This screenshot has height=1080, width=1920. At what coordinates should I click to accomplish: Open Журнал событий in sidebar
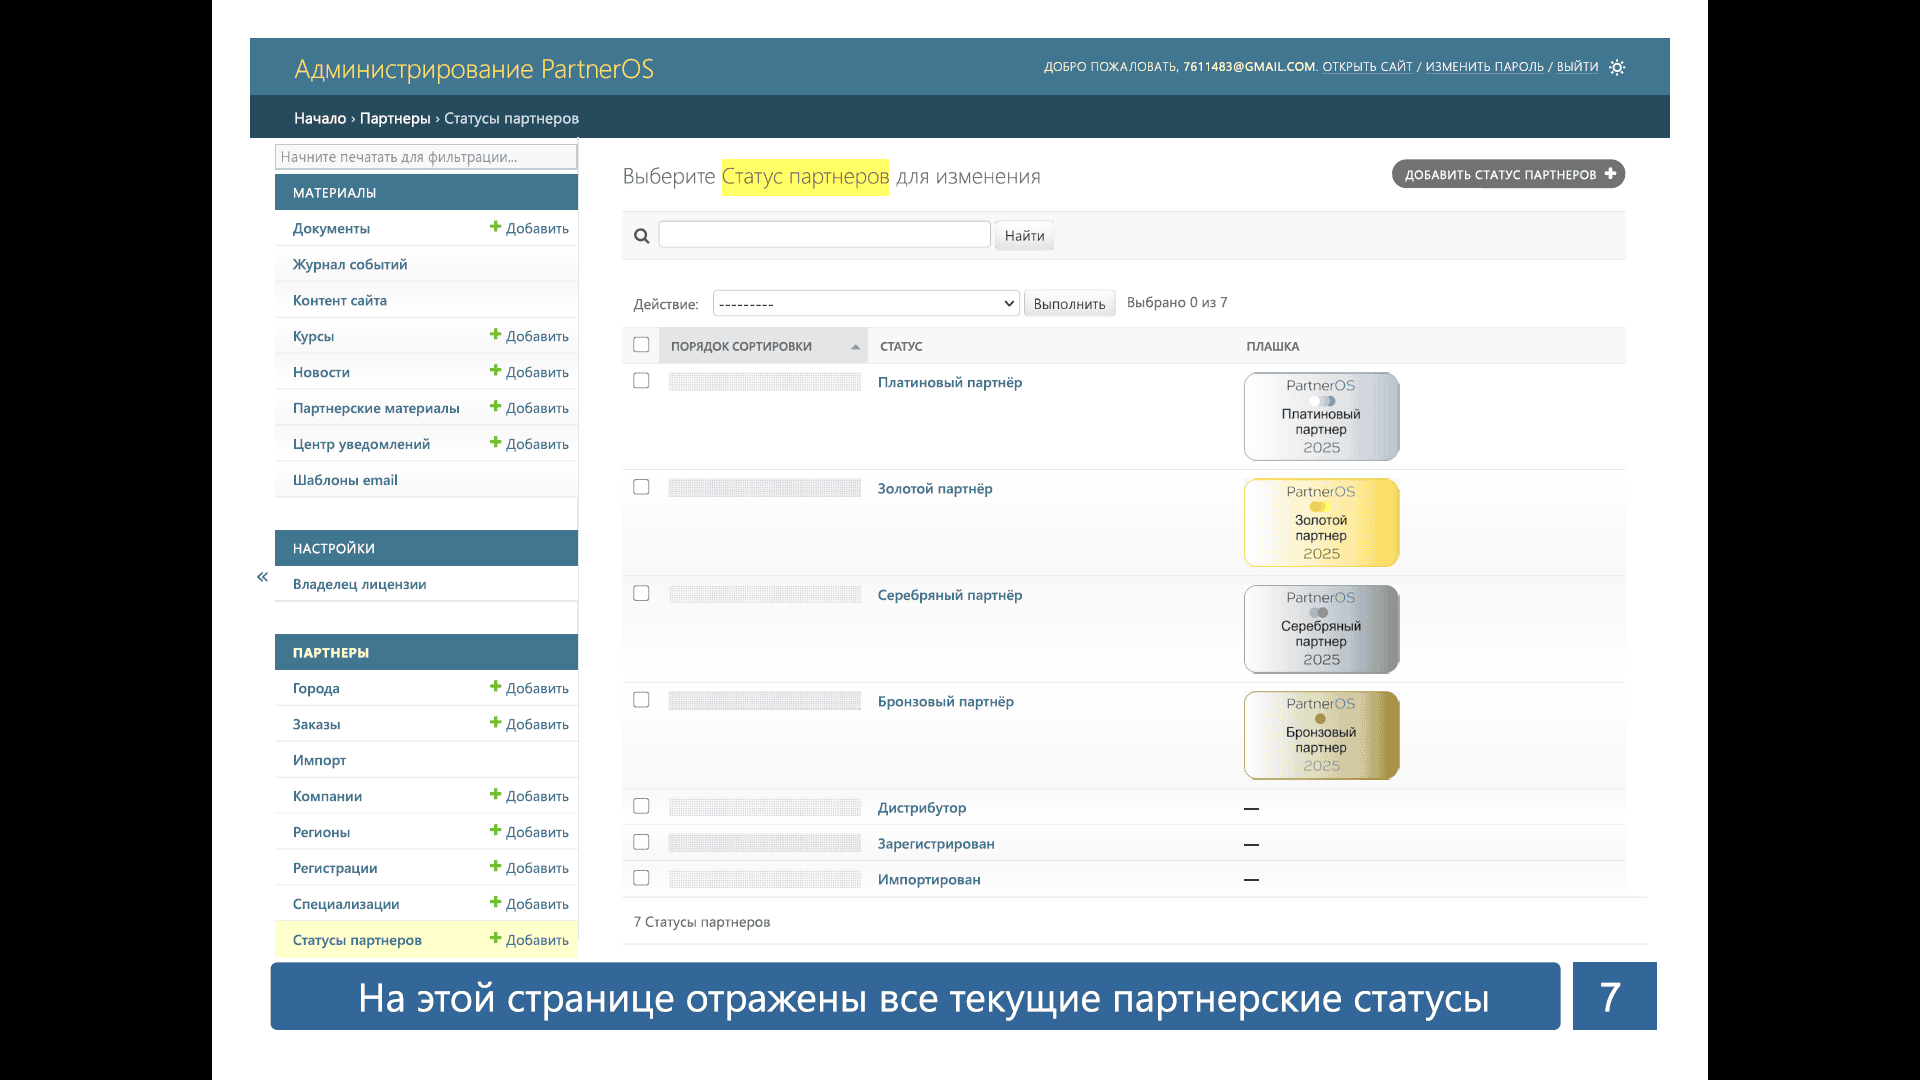350,264
